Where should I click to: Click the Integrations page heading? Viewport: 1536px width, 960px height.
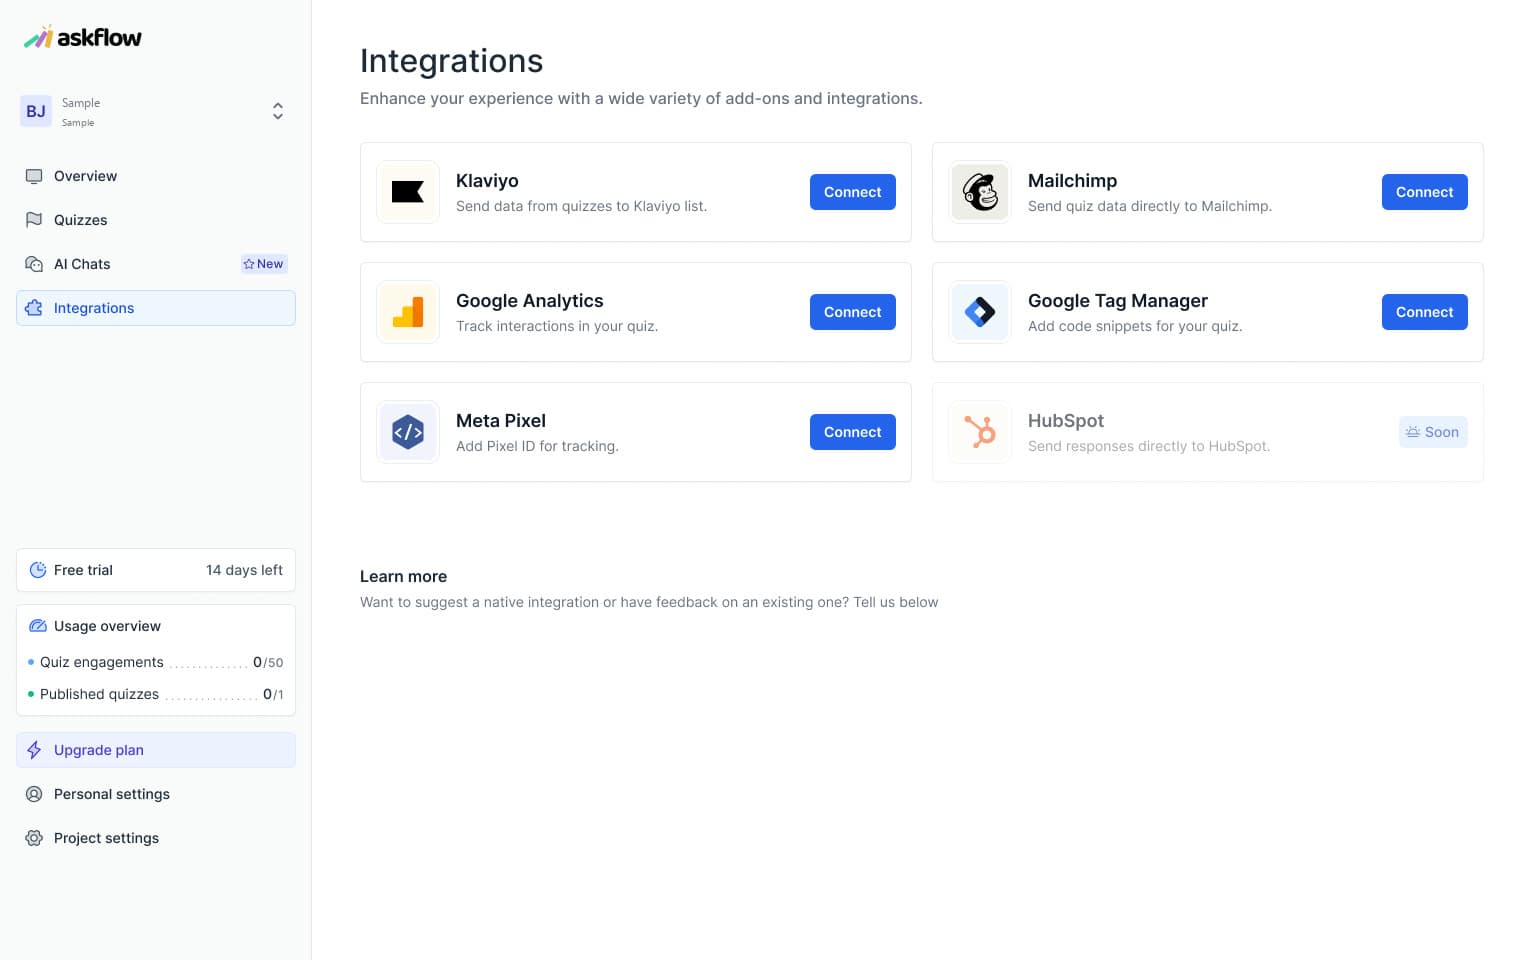click(451, 61)
